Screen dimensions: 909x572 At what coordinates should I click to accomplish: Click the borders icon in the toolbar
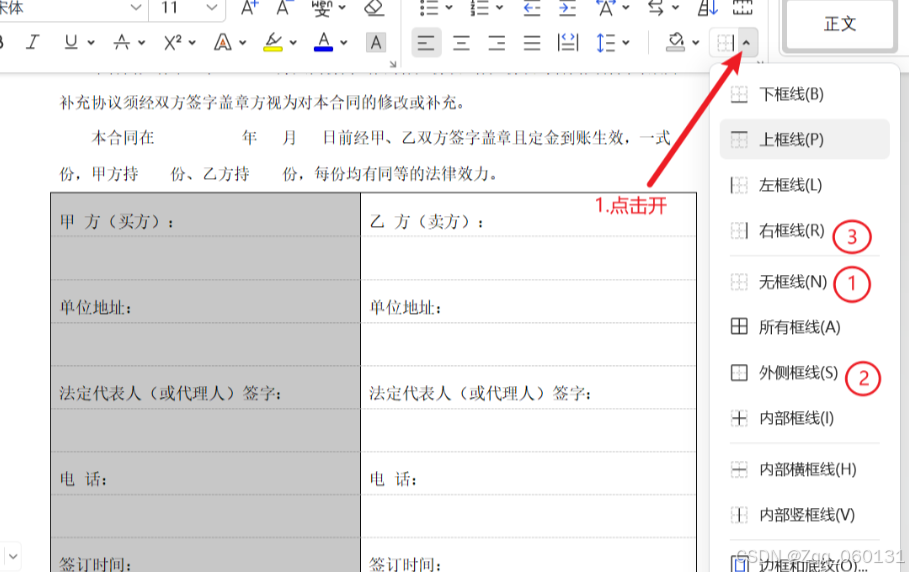(x=725, y=42)
